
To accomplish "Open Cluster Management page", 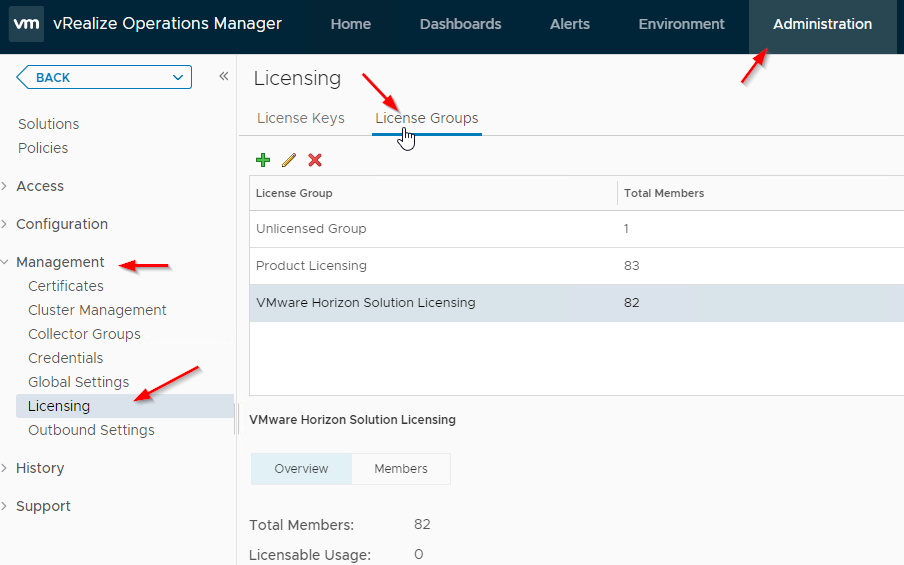I will click(97, 310).
